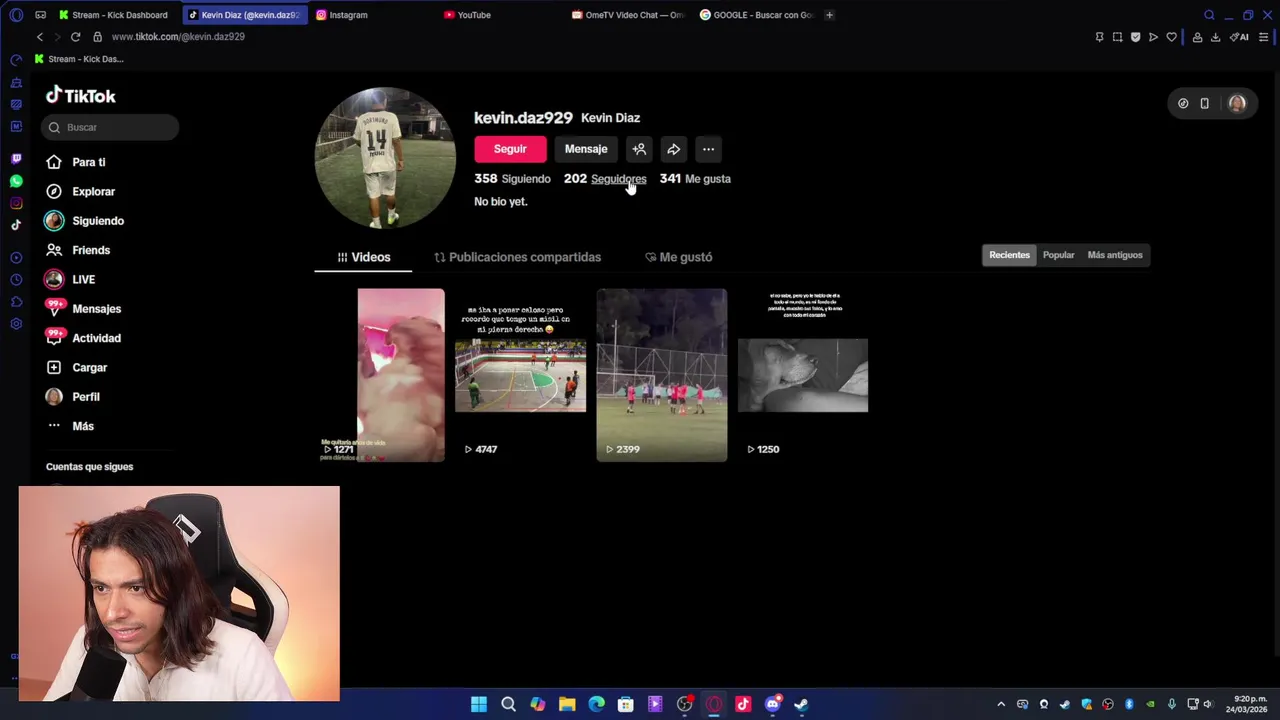This screenshot has width=1280, height=720.
Task: Sort videos by Popular
Action: pos(1058,255)
